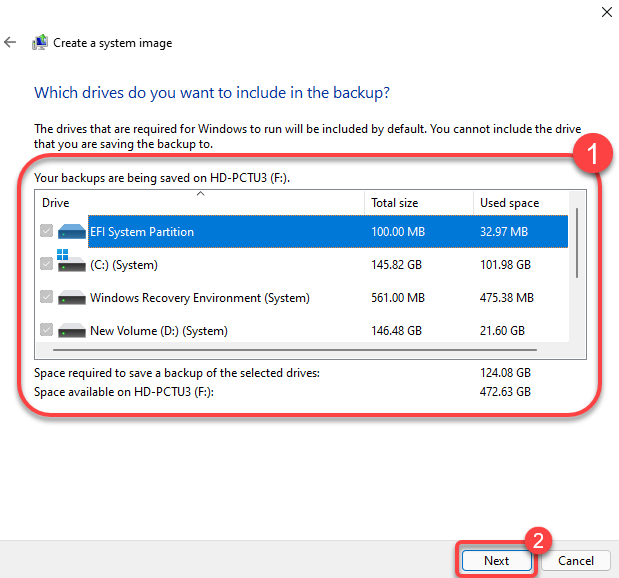Click the C: System drive Windows icon
The width and height of the screenshot is (619, 578).
[71, 261]
